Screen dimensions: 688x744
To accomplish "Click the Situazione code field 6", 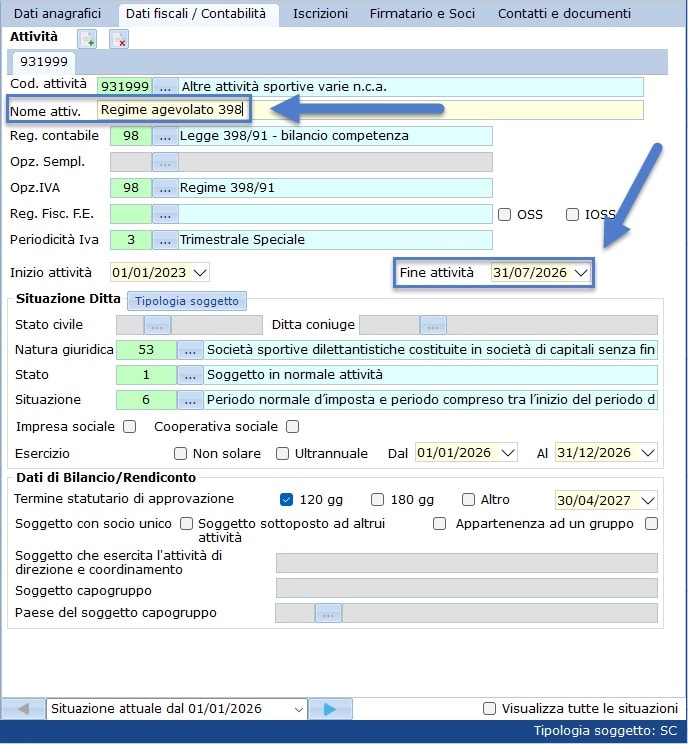I will tap(146, 400).
